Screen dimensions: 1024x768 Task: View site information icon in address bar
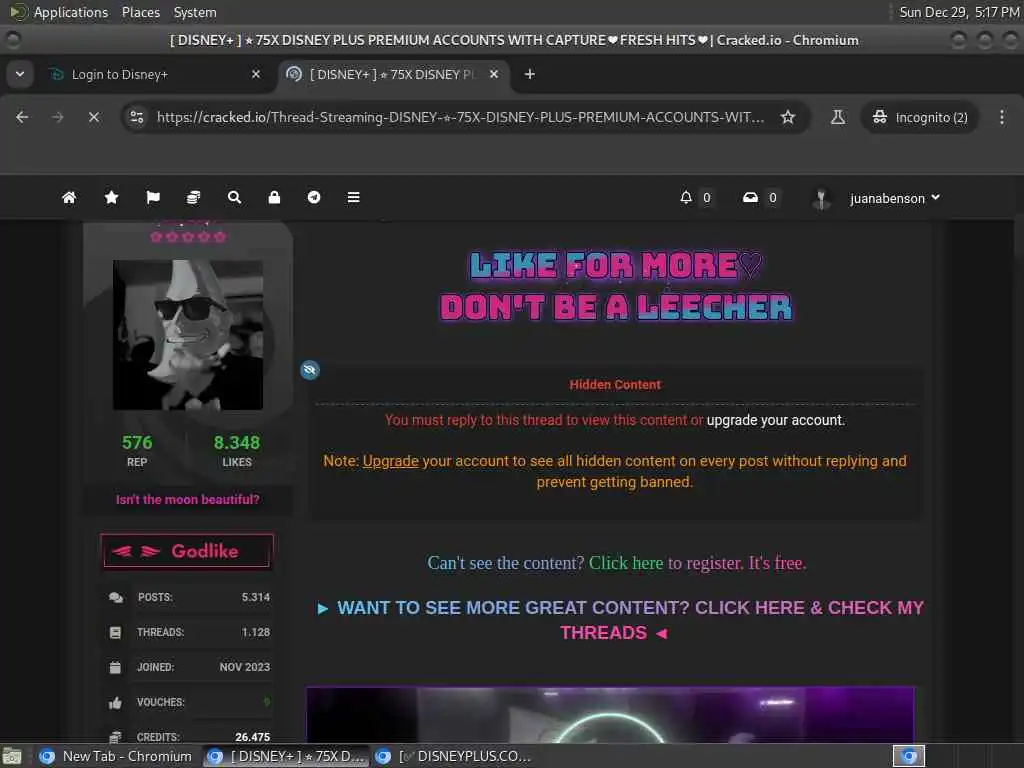(137, 117)
